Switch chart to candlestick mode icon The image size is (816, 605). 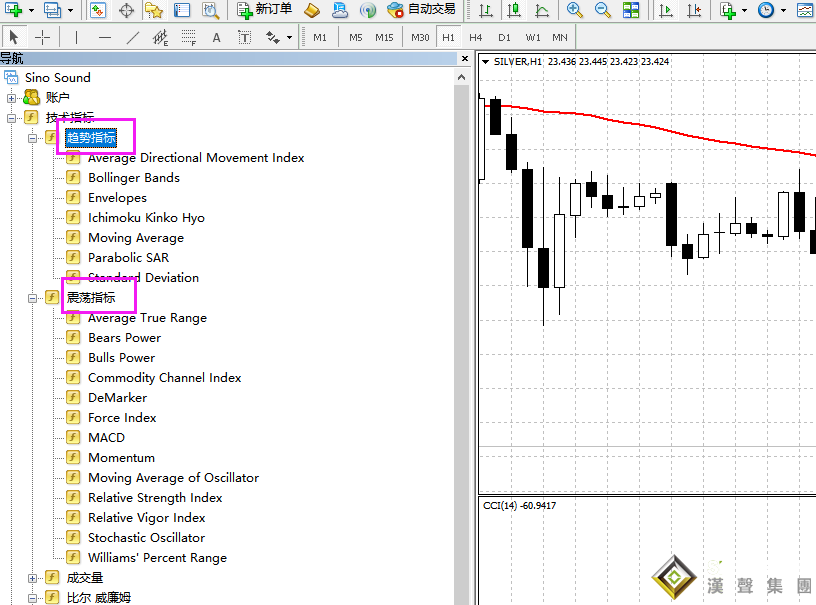pyautogui.click(x=513, y=10)
